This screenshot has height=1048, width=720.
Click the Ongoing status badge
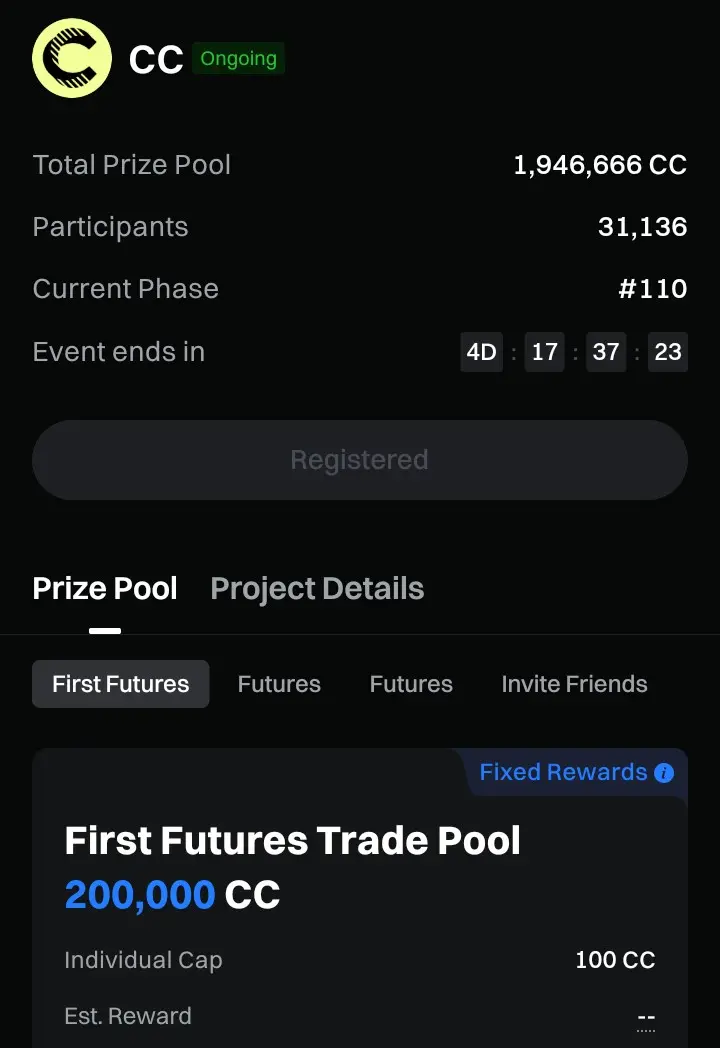click(238, 59)
